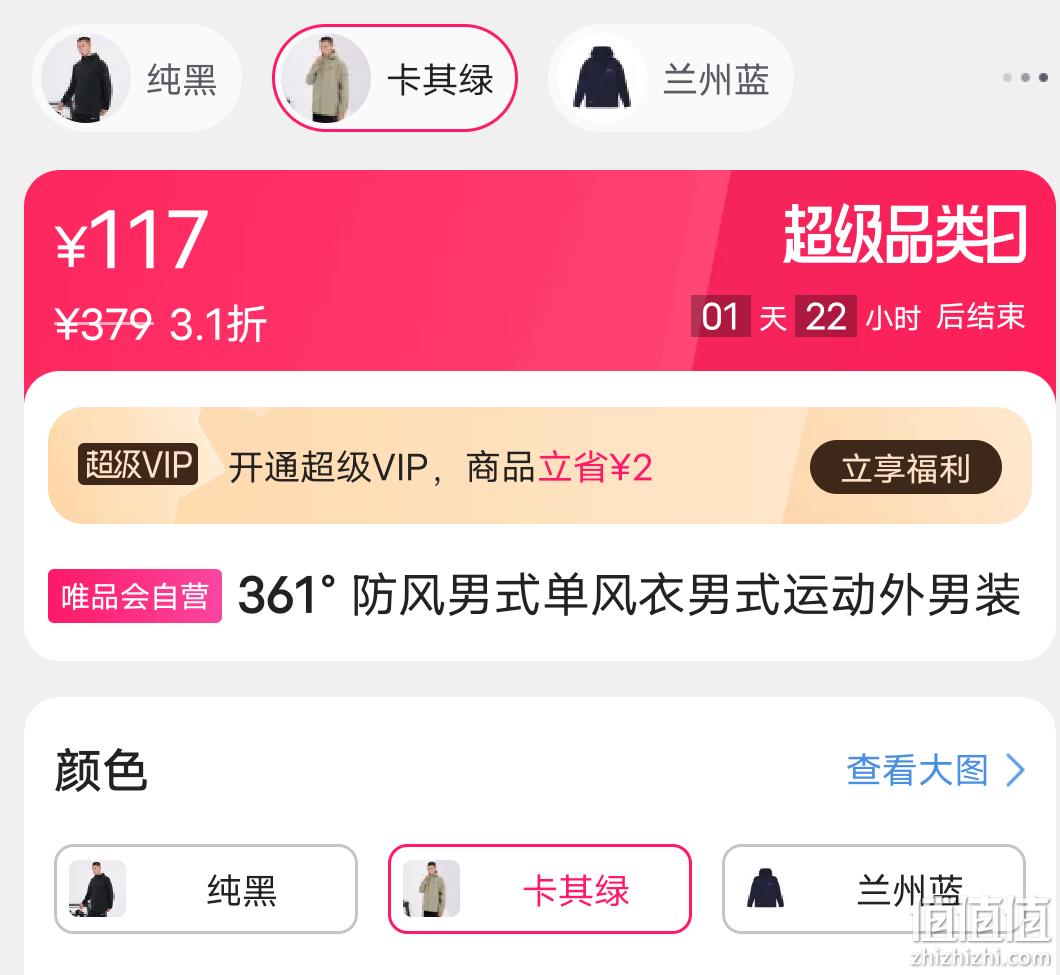Open the 361° product title
The image size is (1060, 975).
point(629,595)
